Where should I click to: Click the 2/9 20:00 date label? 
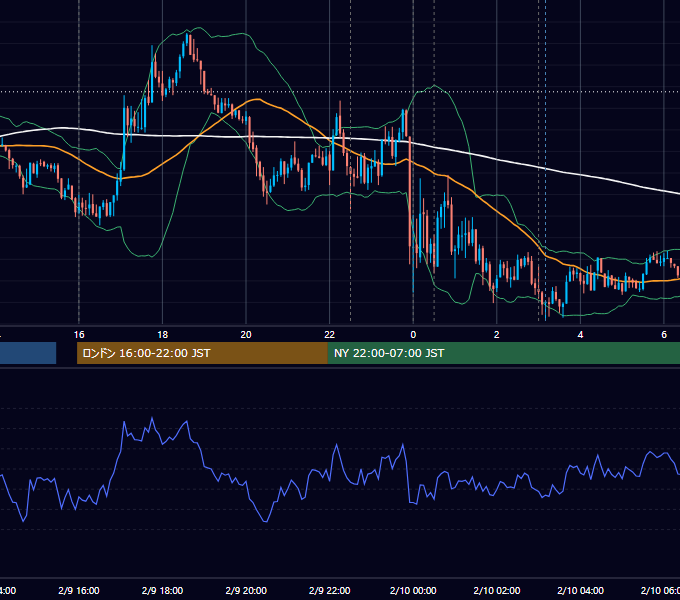point(246,590)
